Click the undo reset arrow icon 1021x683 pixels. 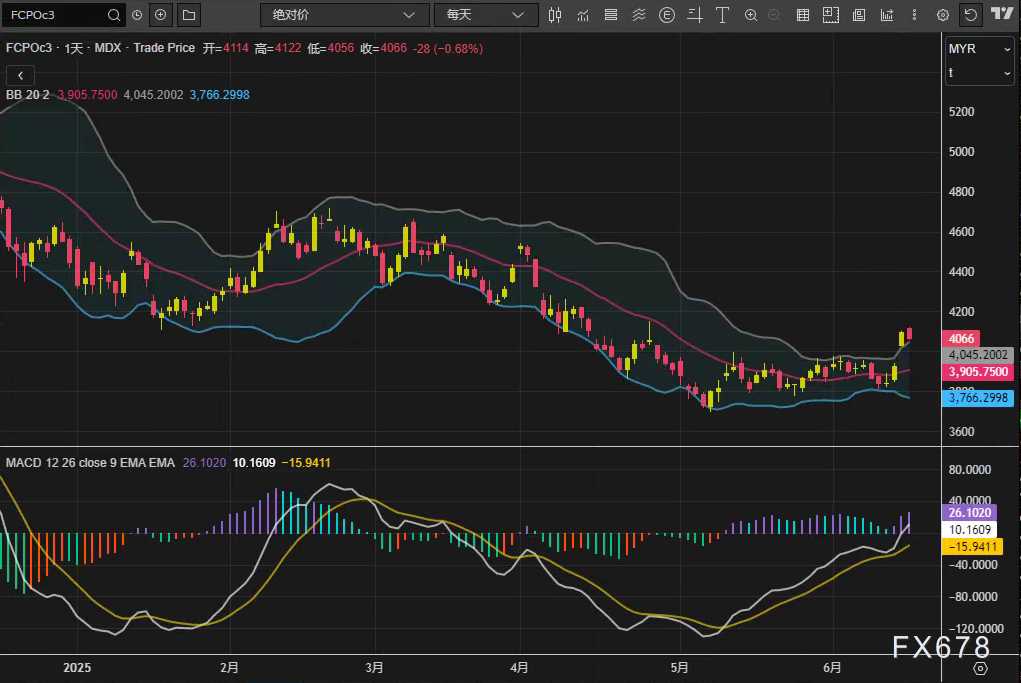coord(970,15)
